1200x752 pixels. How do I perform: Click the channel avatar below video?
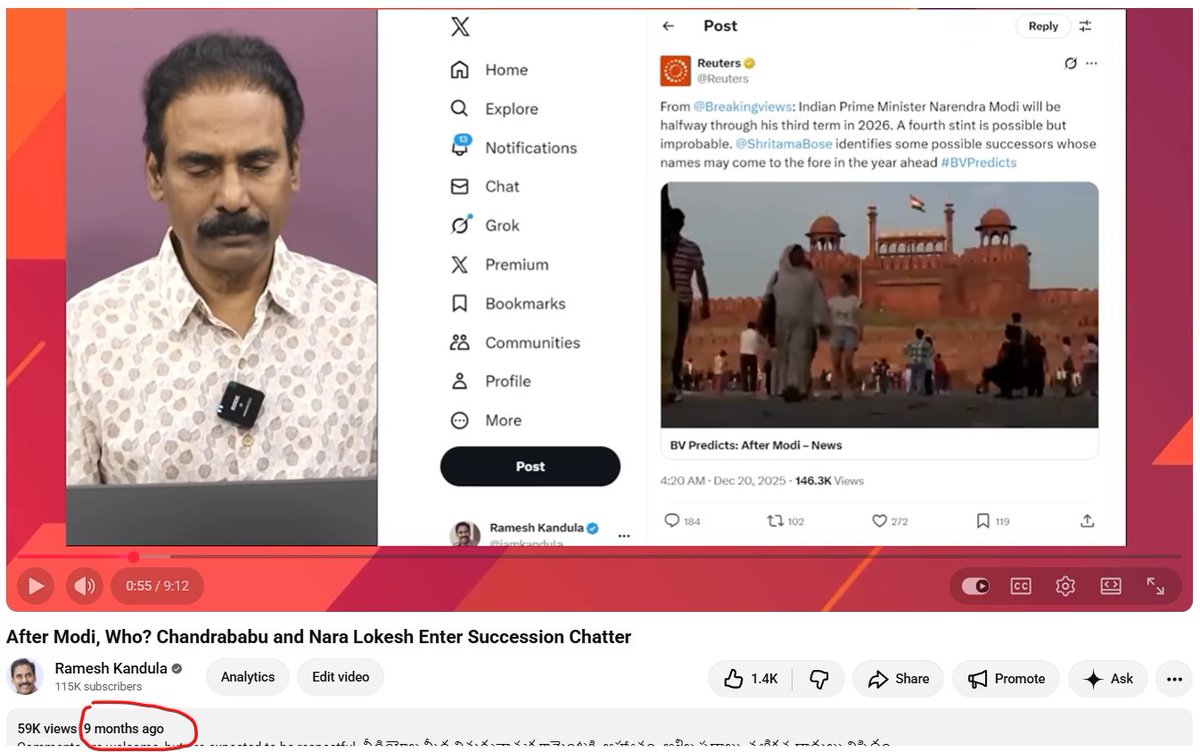pyautogui.click(x=25, y=677)
